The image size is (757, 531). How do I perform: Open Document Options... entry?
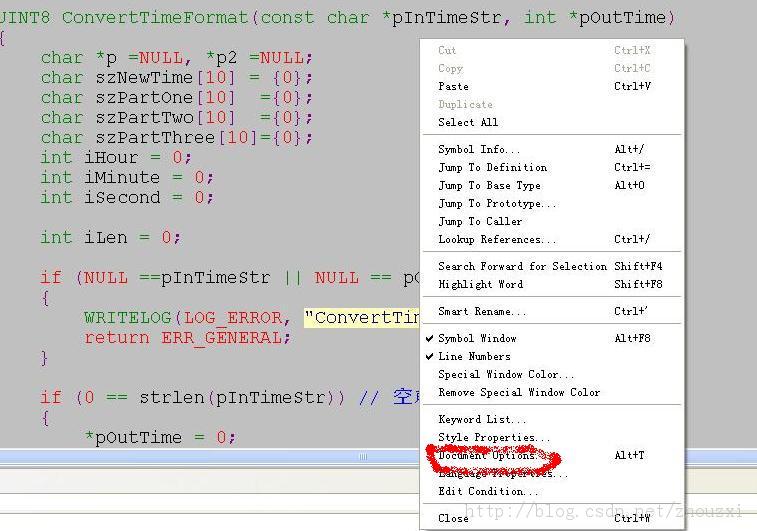tap(551, 455)
